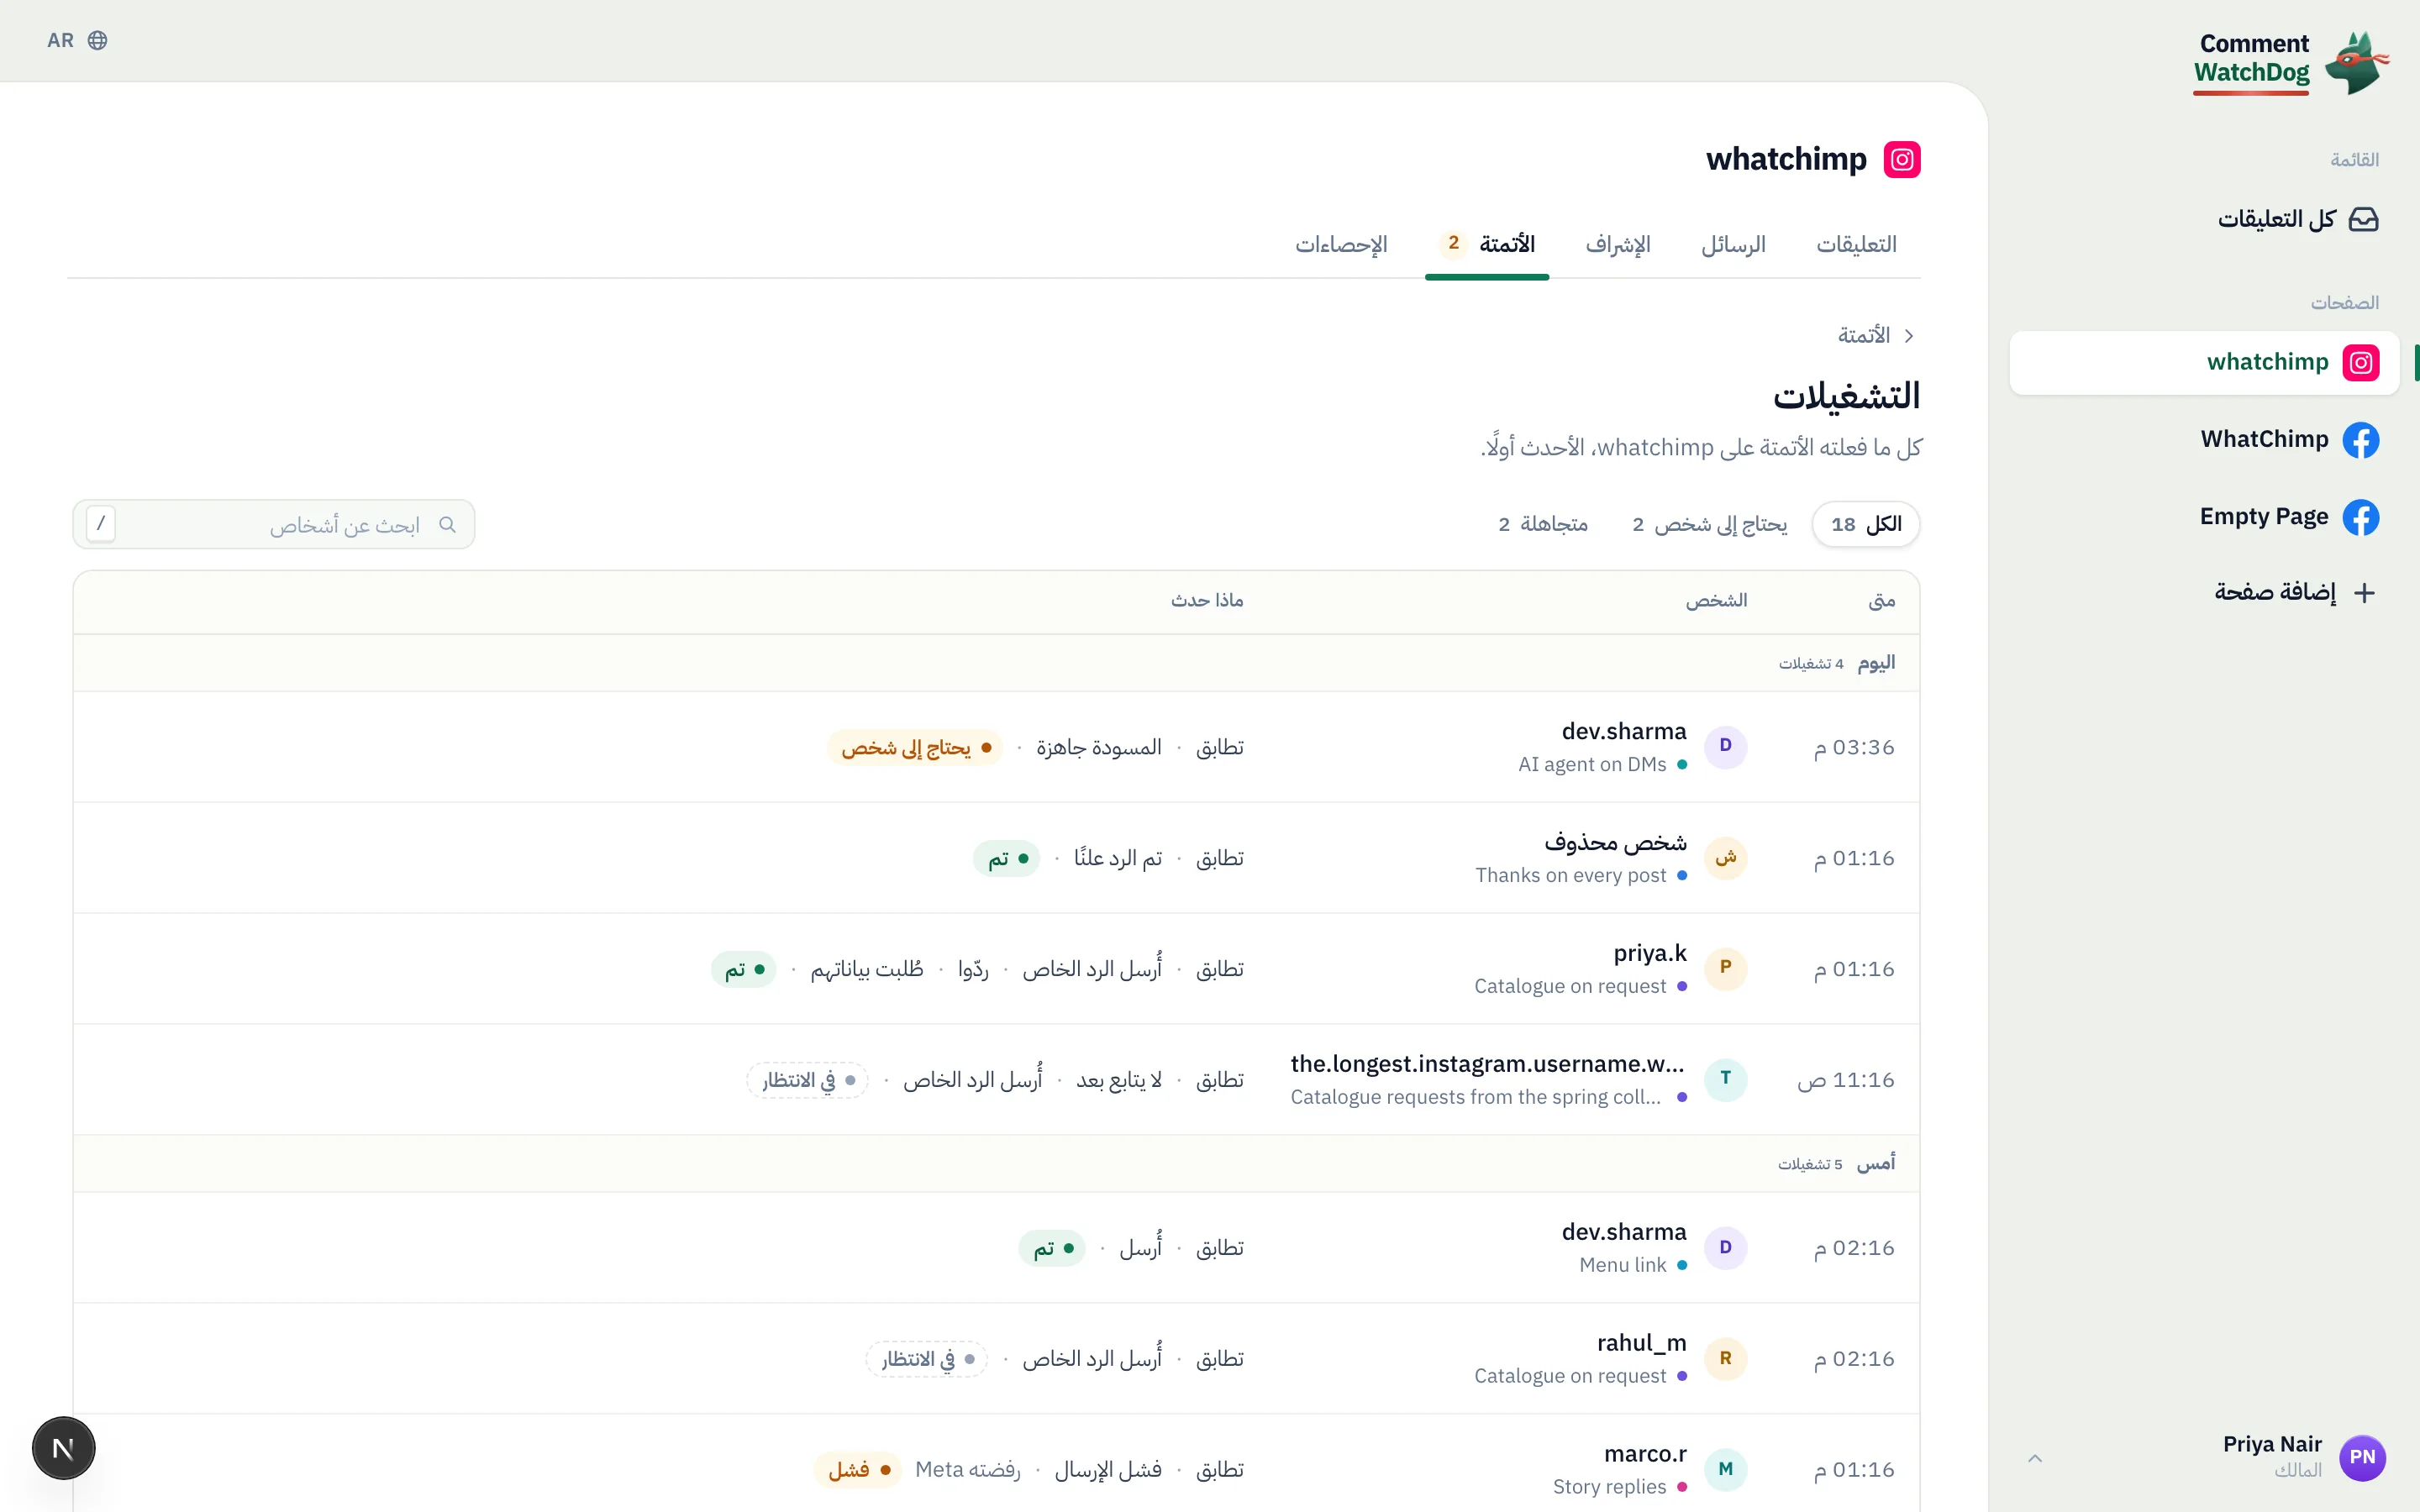Click the slash shortcut key badge
Screen dimensions: 2420x1512
pyautogui.click(x=101, y=523)
